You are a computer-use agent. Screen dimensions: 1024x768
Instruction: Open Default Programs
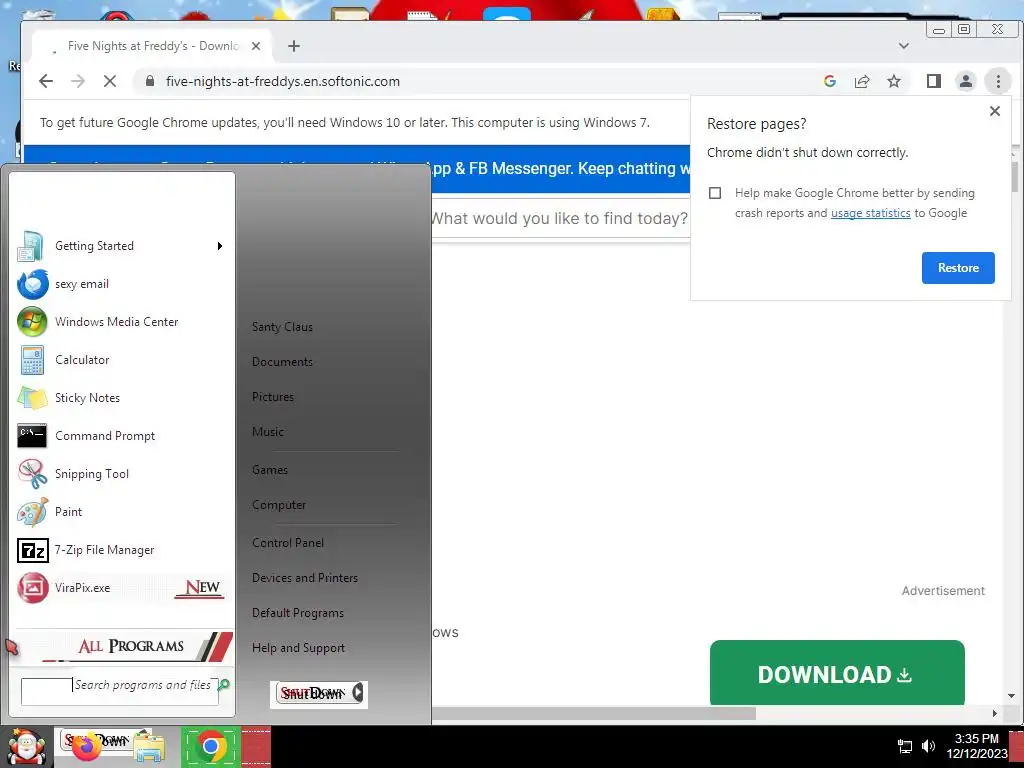tap(298, 613)
